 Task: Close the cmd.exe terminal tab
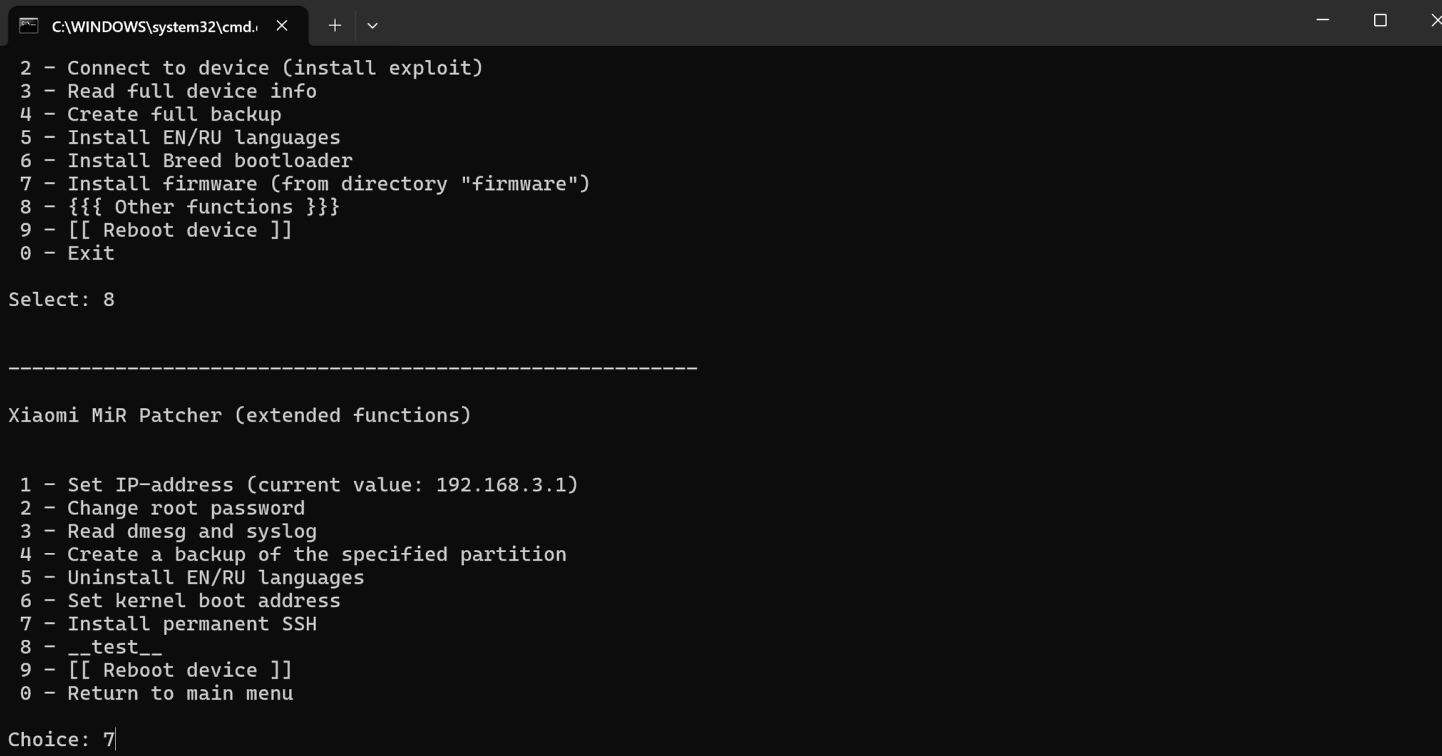[x=282, y=26]
